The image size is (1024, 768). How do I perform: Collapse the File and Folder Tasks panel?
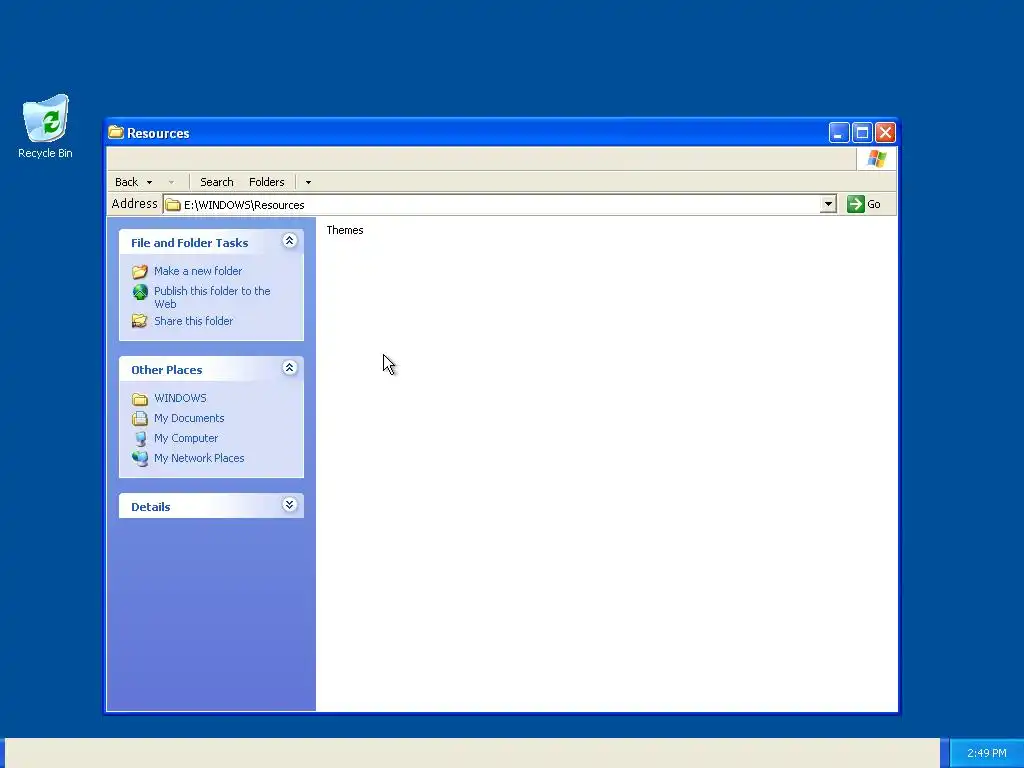pos(289,241)
